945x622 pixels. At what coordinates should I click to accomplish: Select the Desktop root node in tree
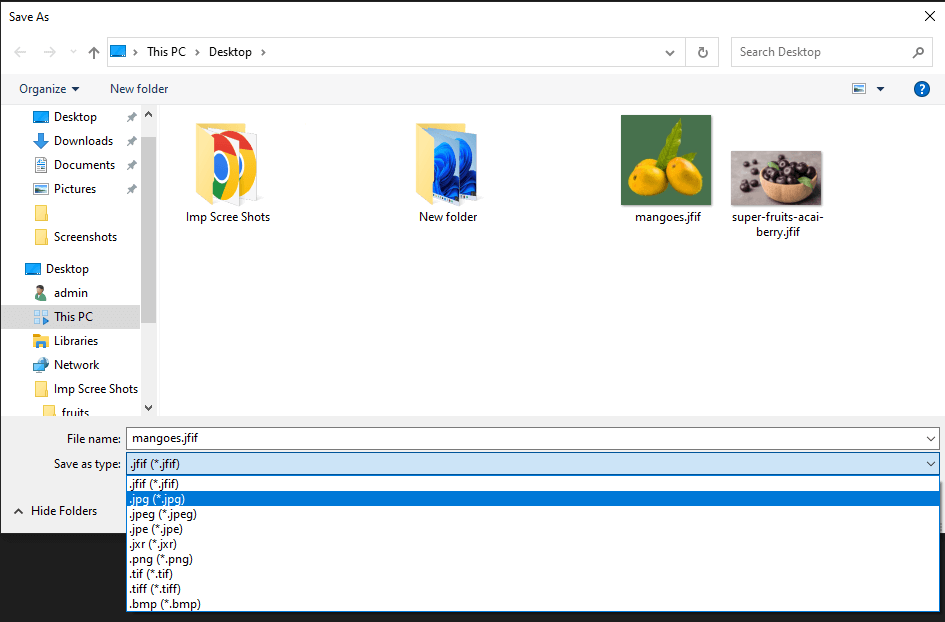point(67,269)
